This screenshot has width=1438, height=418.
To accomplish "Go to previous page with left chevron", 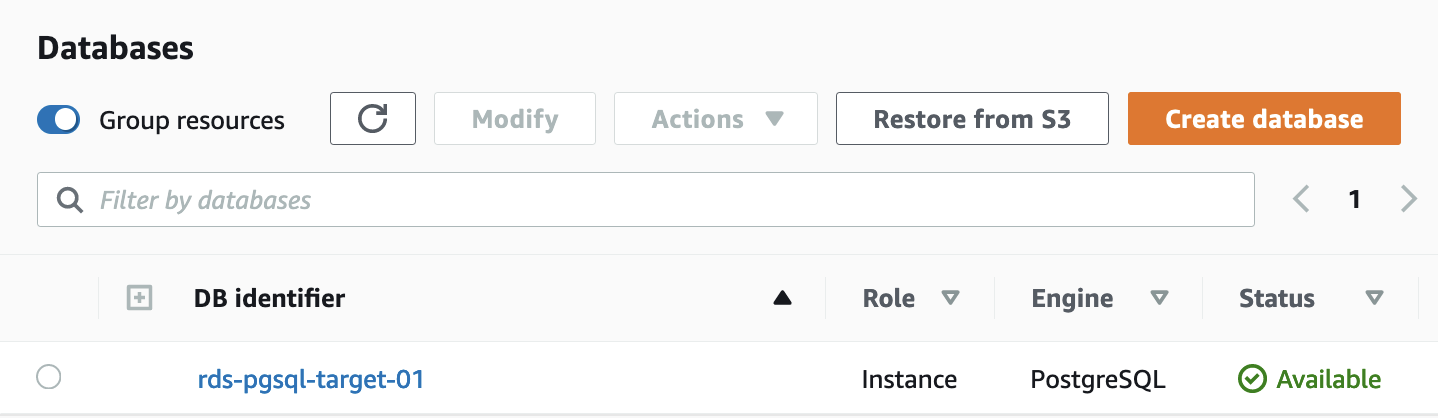I will click(x=1300, y=199).
